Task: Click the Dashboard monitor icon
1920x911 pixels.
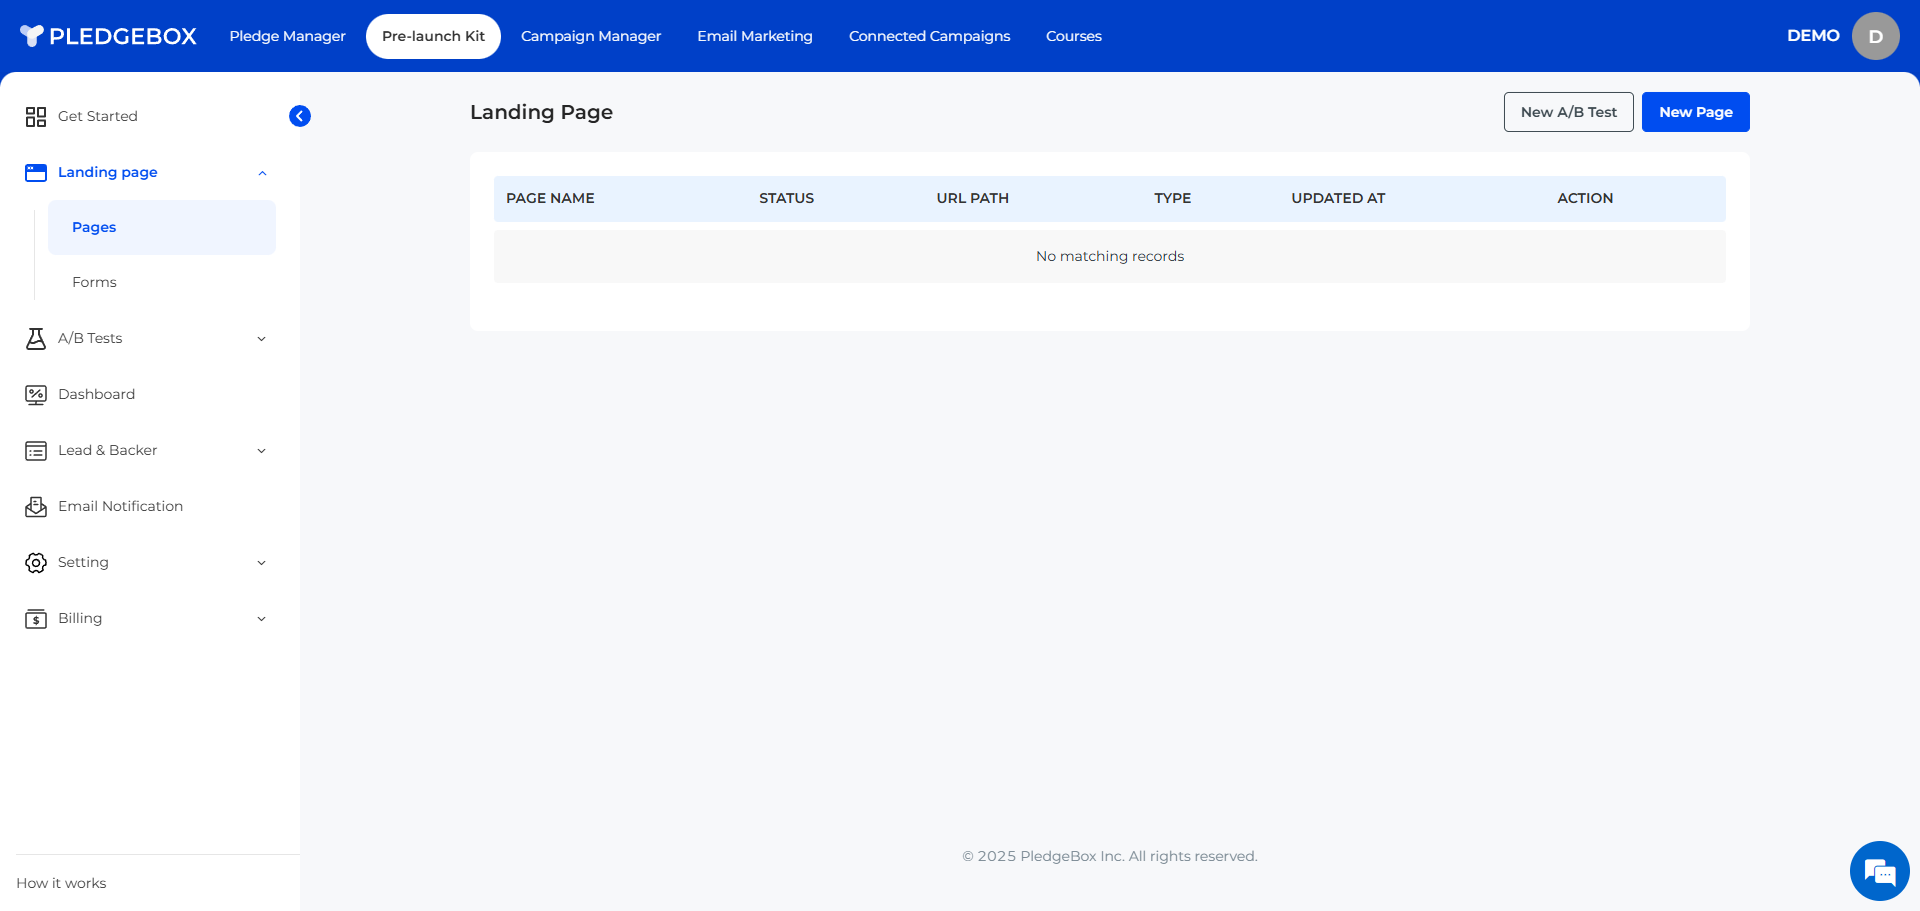Action: coord(36,395)
